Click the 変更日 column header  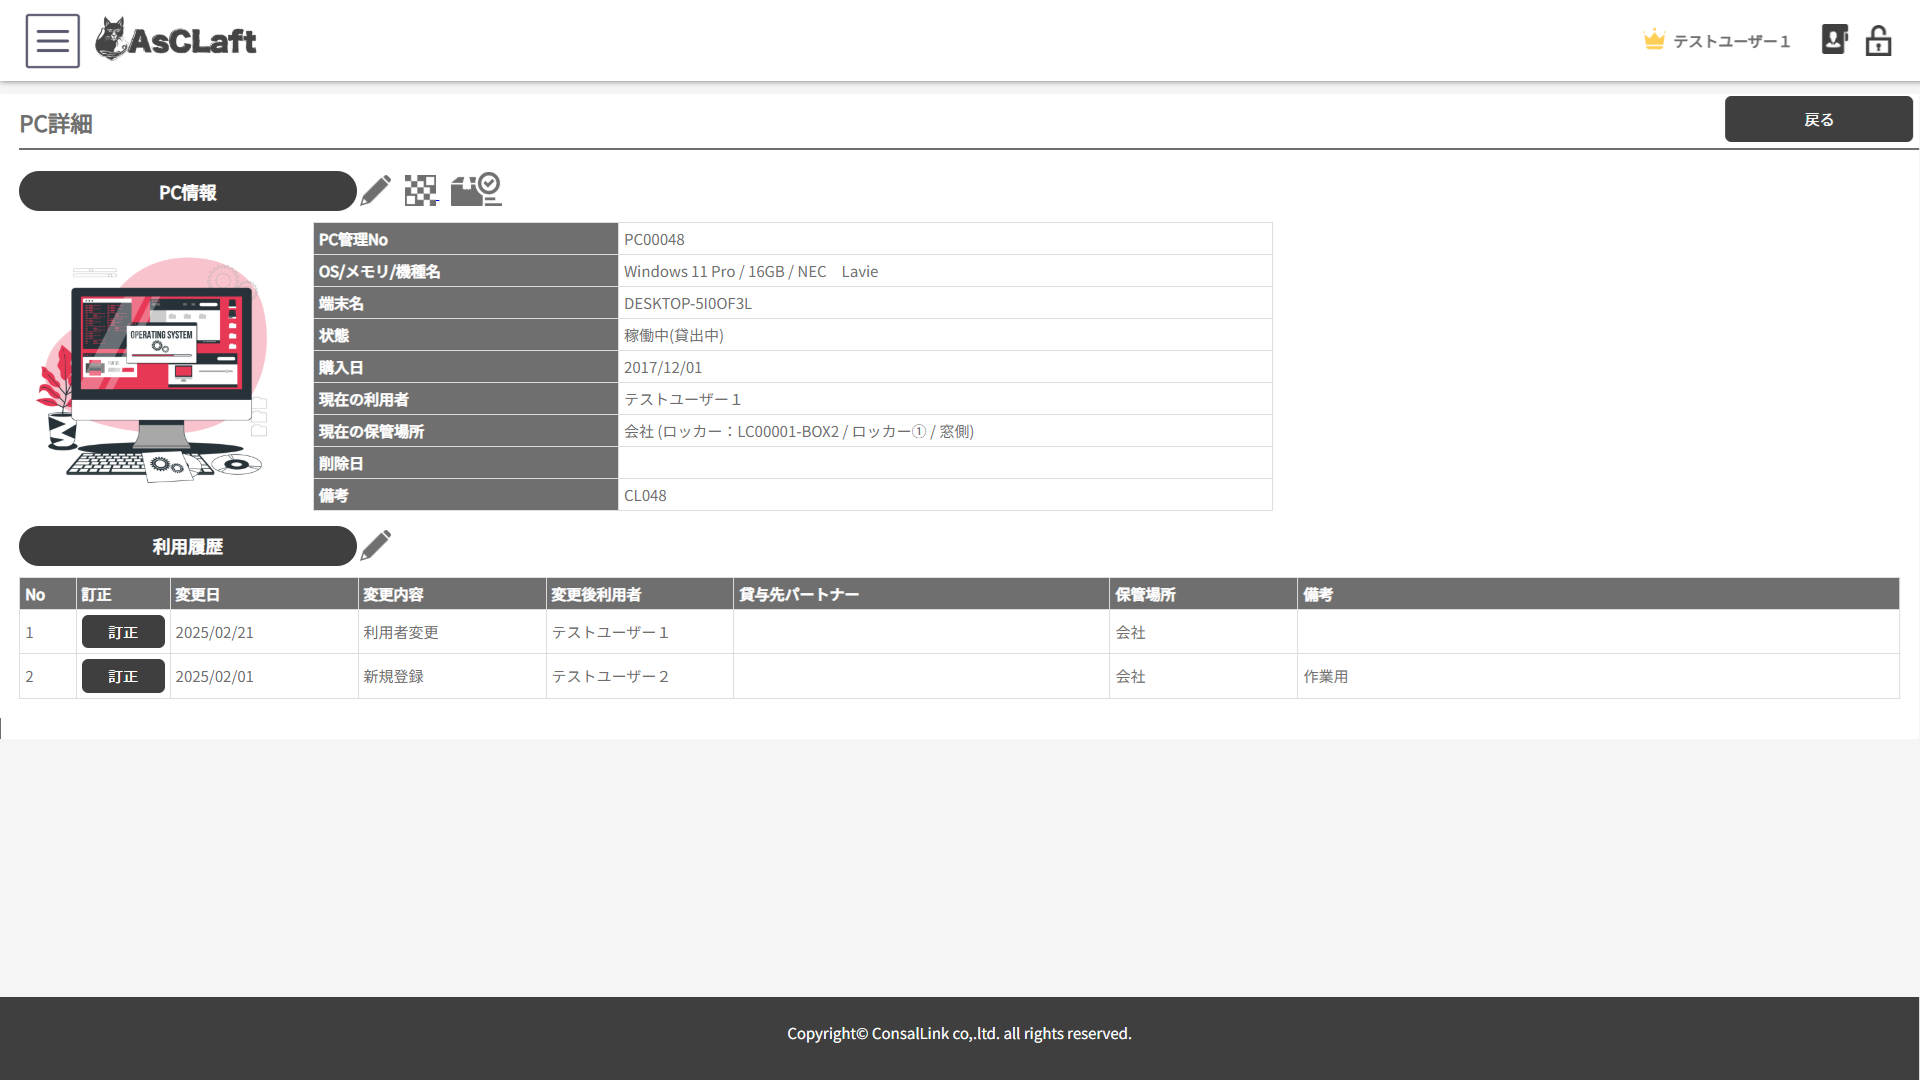click(x=197, y=594)
